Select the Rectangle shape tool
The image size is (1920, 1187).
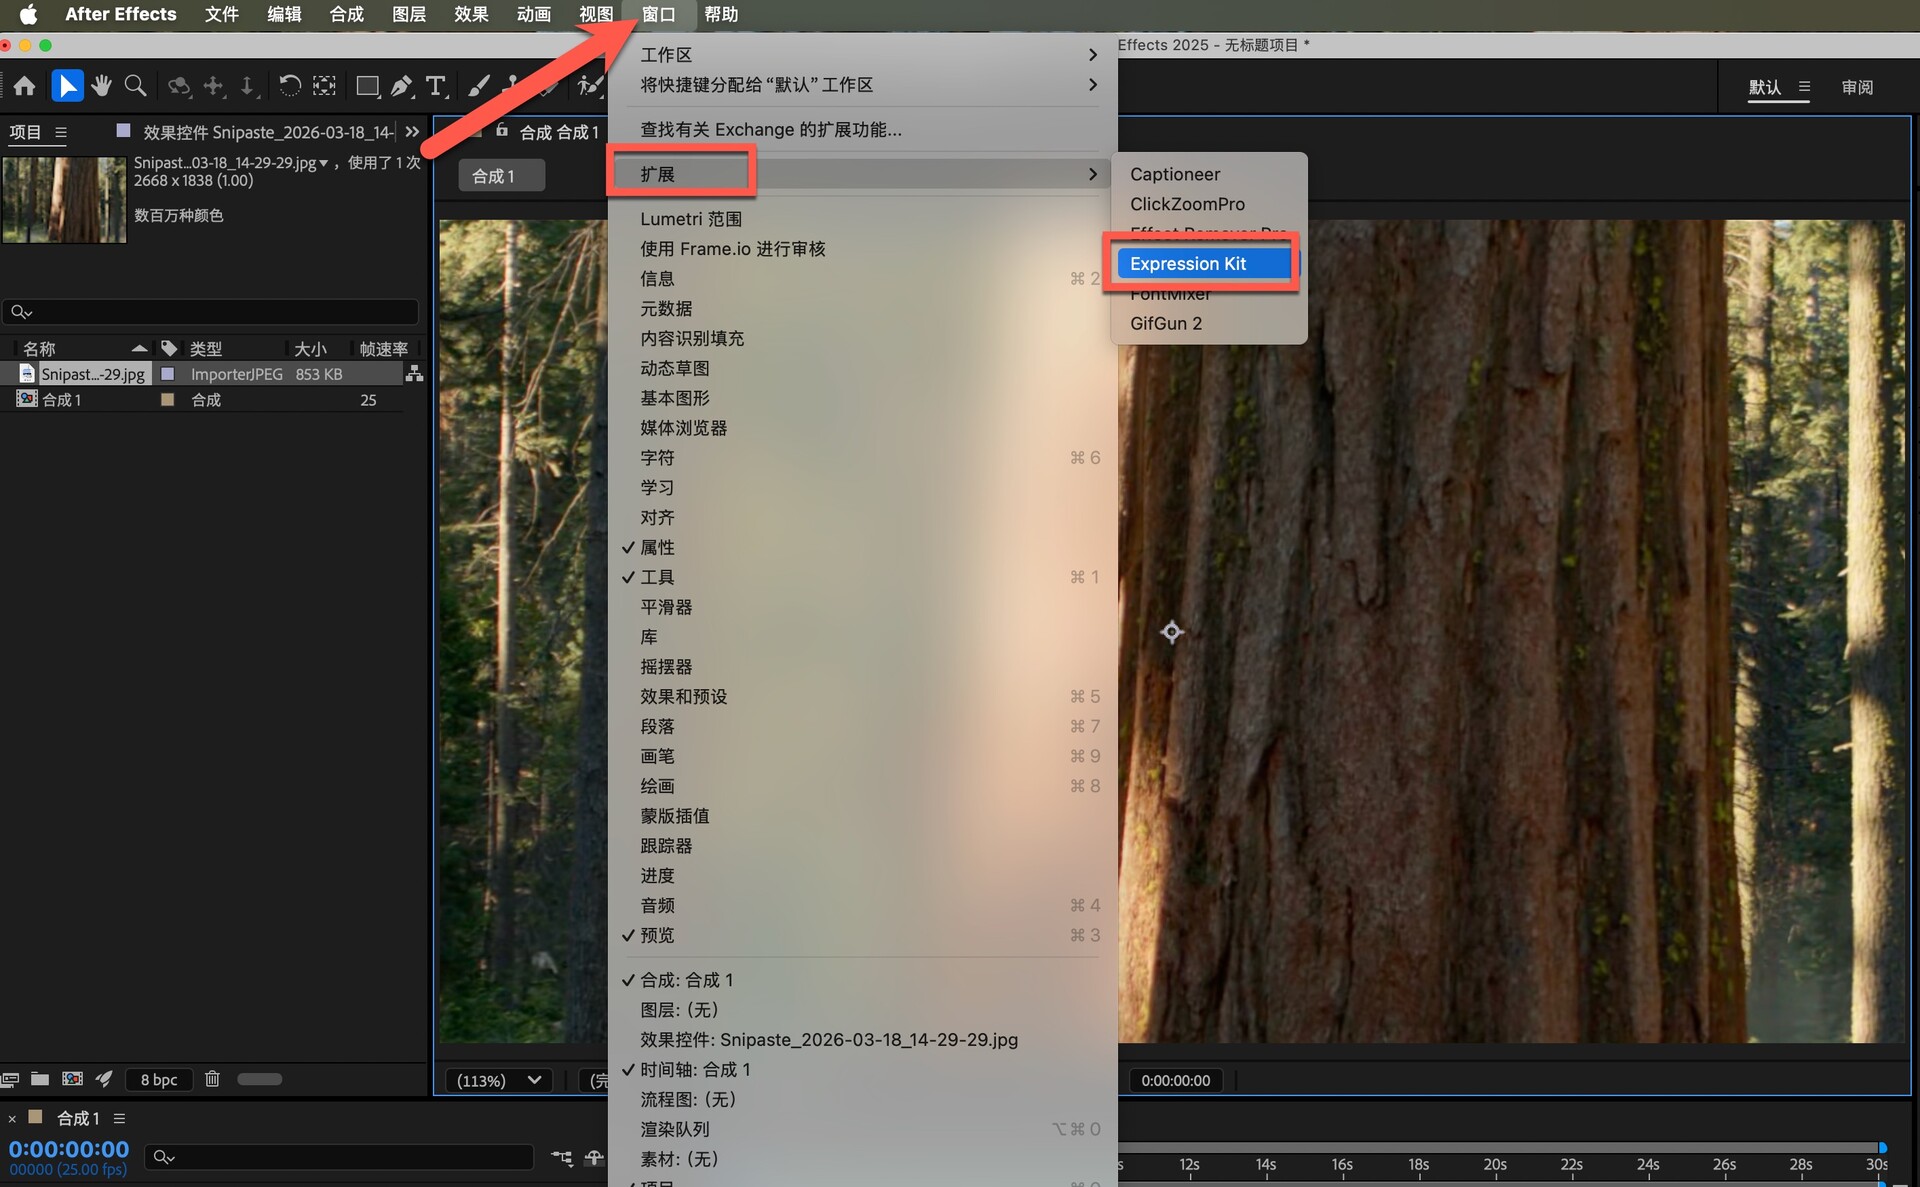[x=367, y=86]
